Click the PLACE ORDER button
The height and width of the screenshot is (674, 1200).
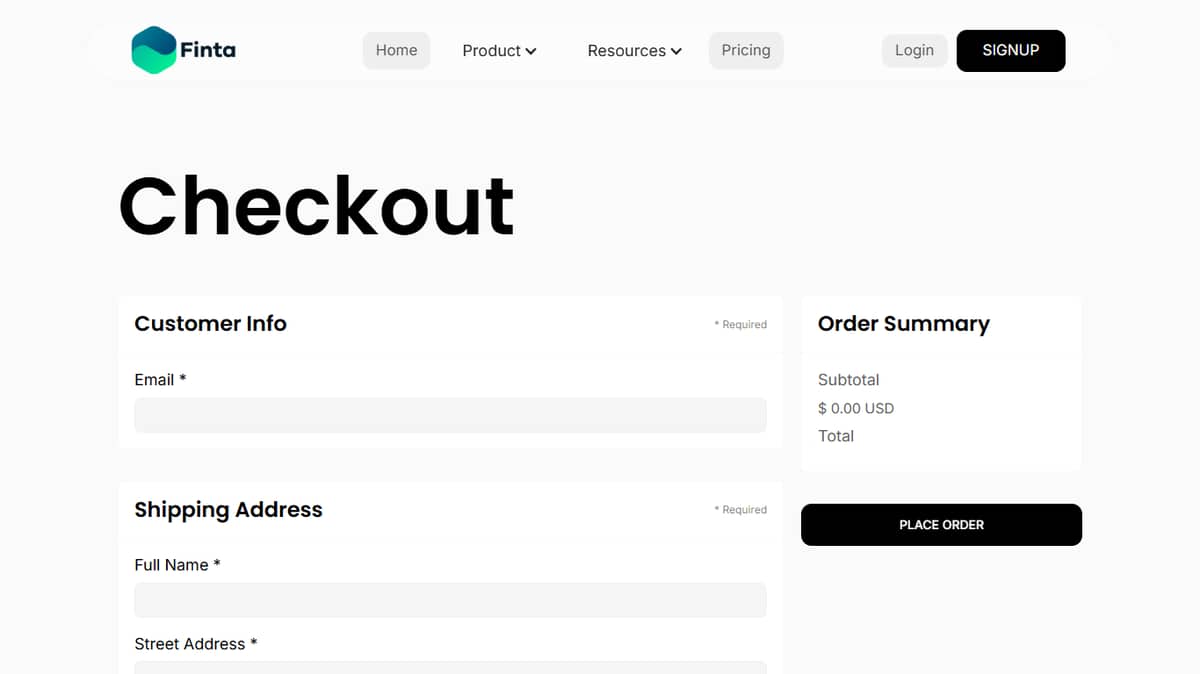pyautogui.click(x=941, y=524)
